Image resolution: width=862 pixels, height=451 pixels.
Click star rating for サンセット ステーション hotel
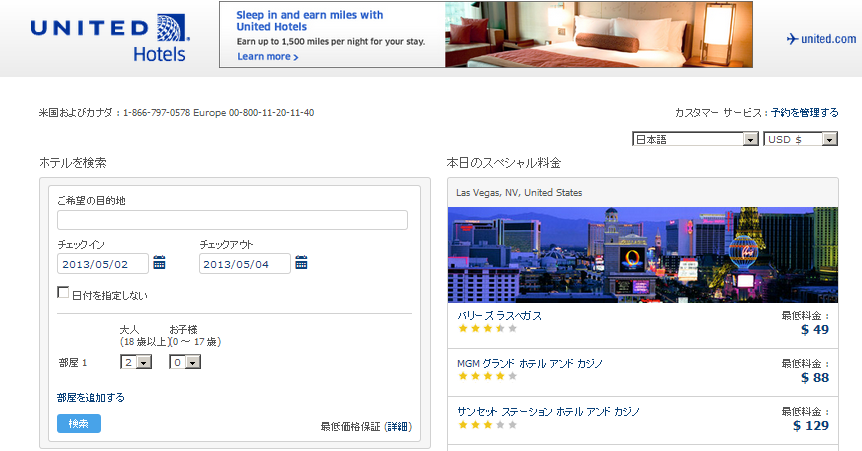tap(488, 425)
